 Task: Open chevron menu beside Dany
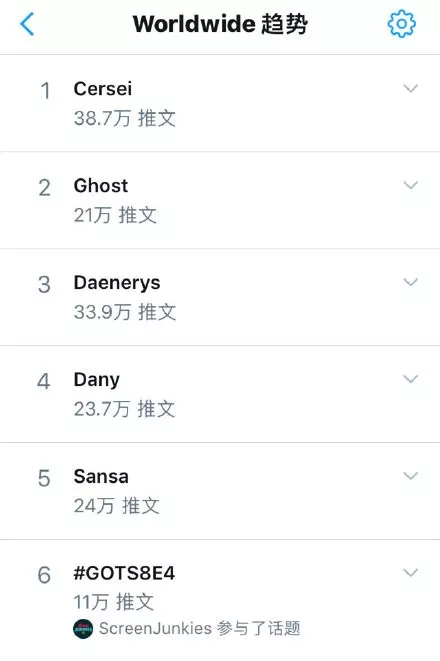pos(410,379)
